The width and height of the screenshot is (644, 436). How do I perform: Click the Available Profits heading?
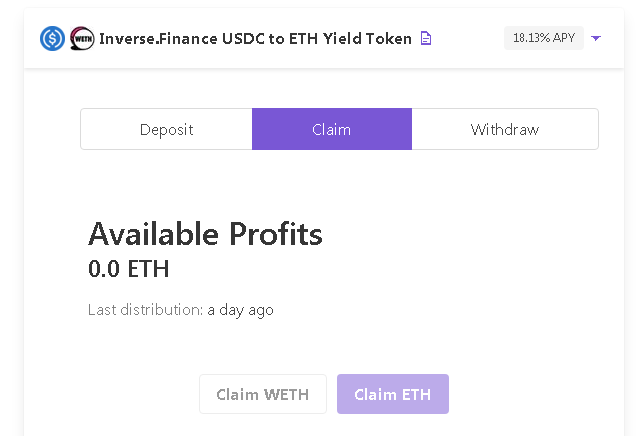pyautogui.click(x=205, y=234)
